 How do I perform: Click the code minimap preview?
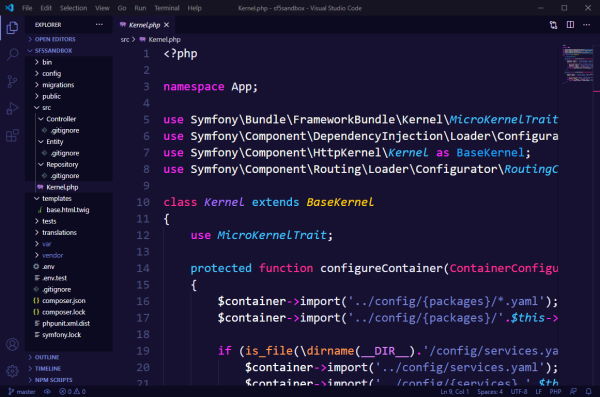point(578,64)
